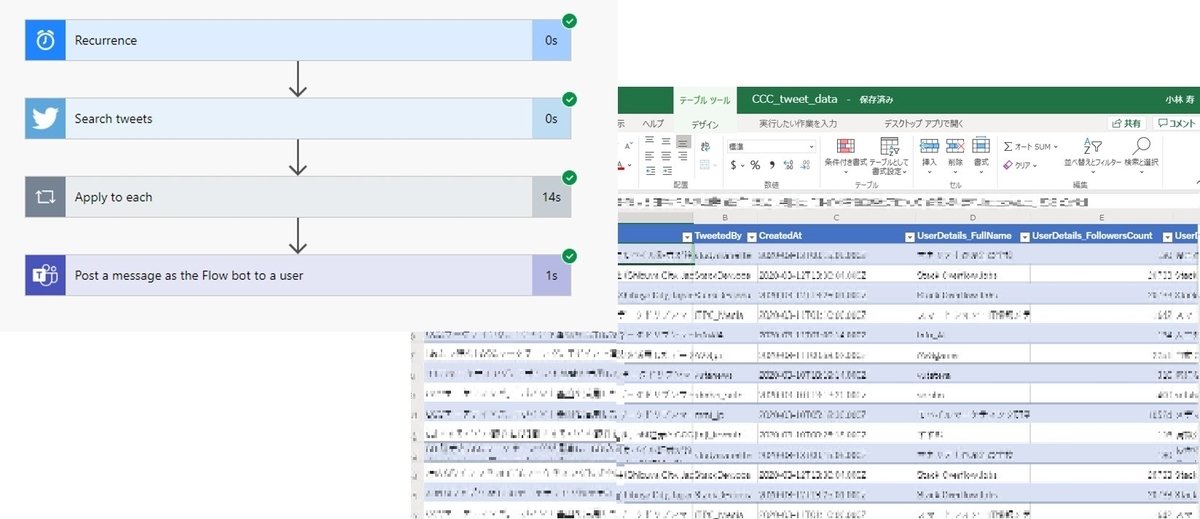Toggle the middle vertical align button
The image size is (1200, 519).
[666, 140]
